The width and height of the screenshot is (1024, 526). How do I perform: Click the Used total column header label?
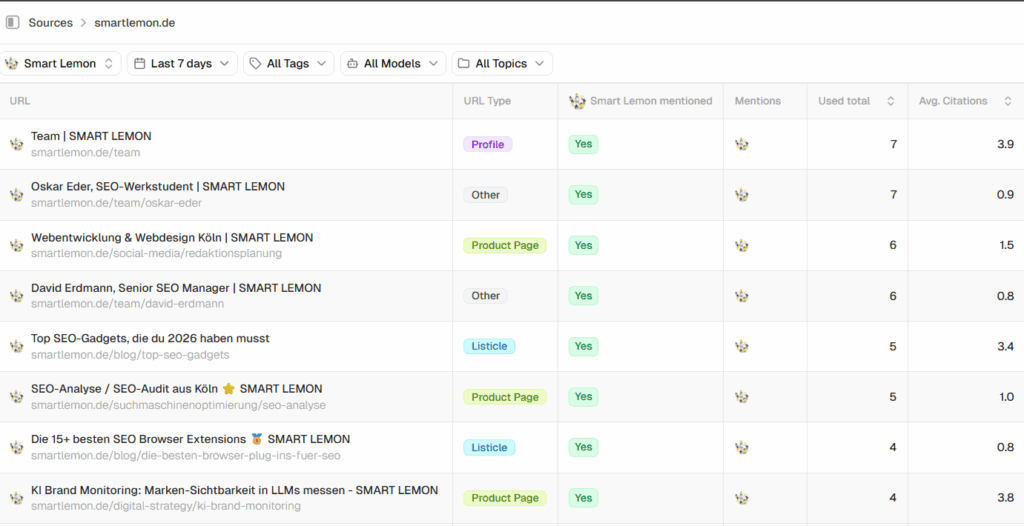pyautogui.click(x=844, y=101)
